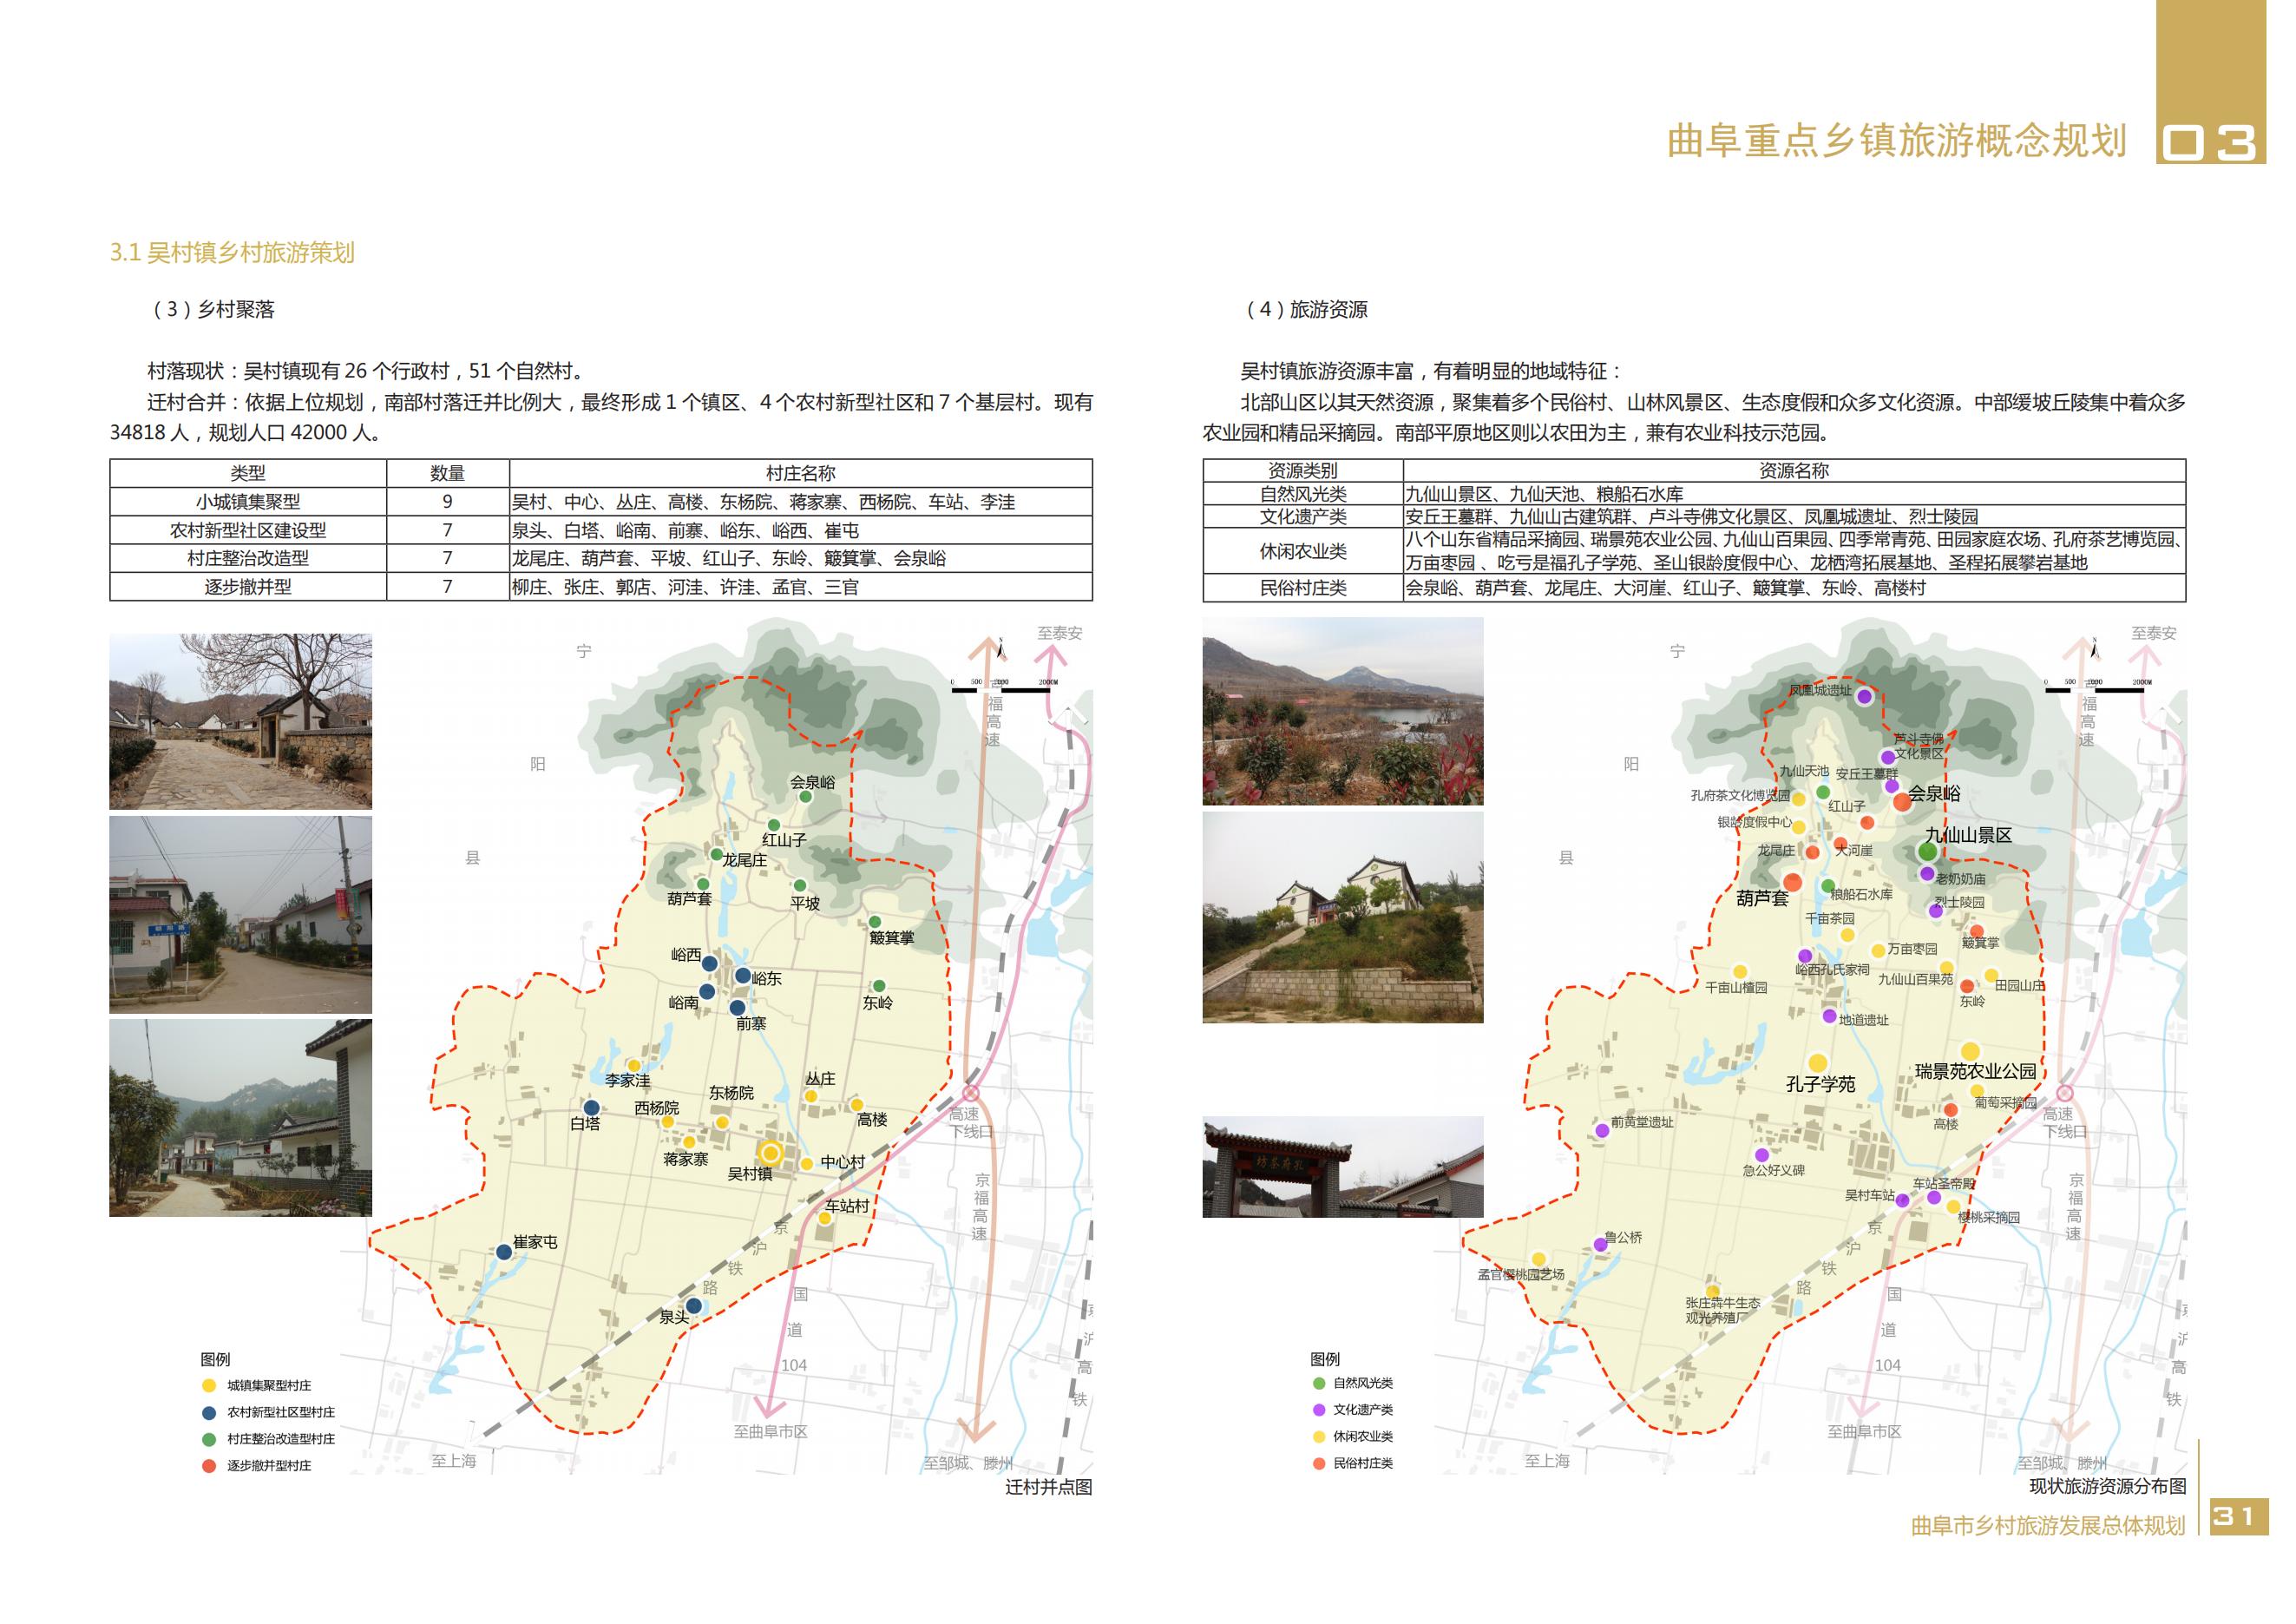Open the village street with utility pole photo
The width and height of the screenshot is (2296, 1624).
pyautogui.click(x=240, y=915)
